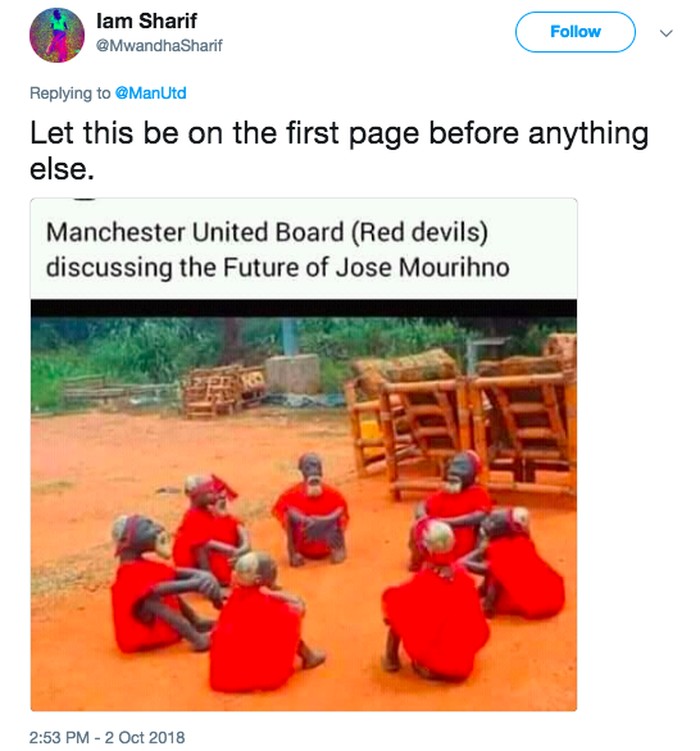The height and width of the screenshot is (751, 700).
Task: Click caption line 'Manchester United Board (Red devils)'
Action: (x=267, y=232)
